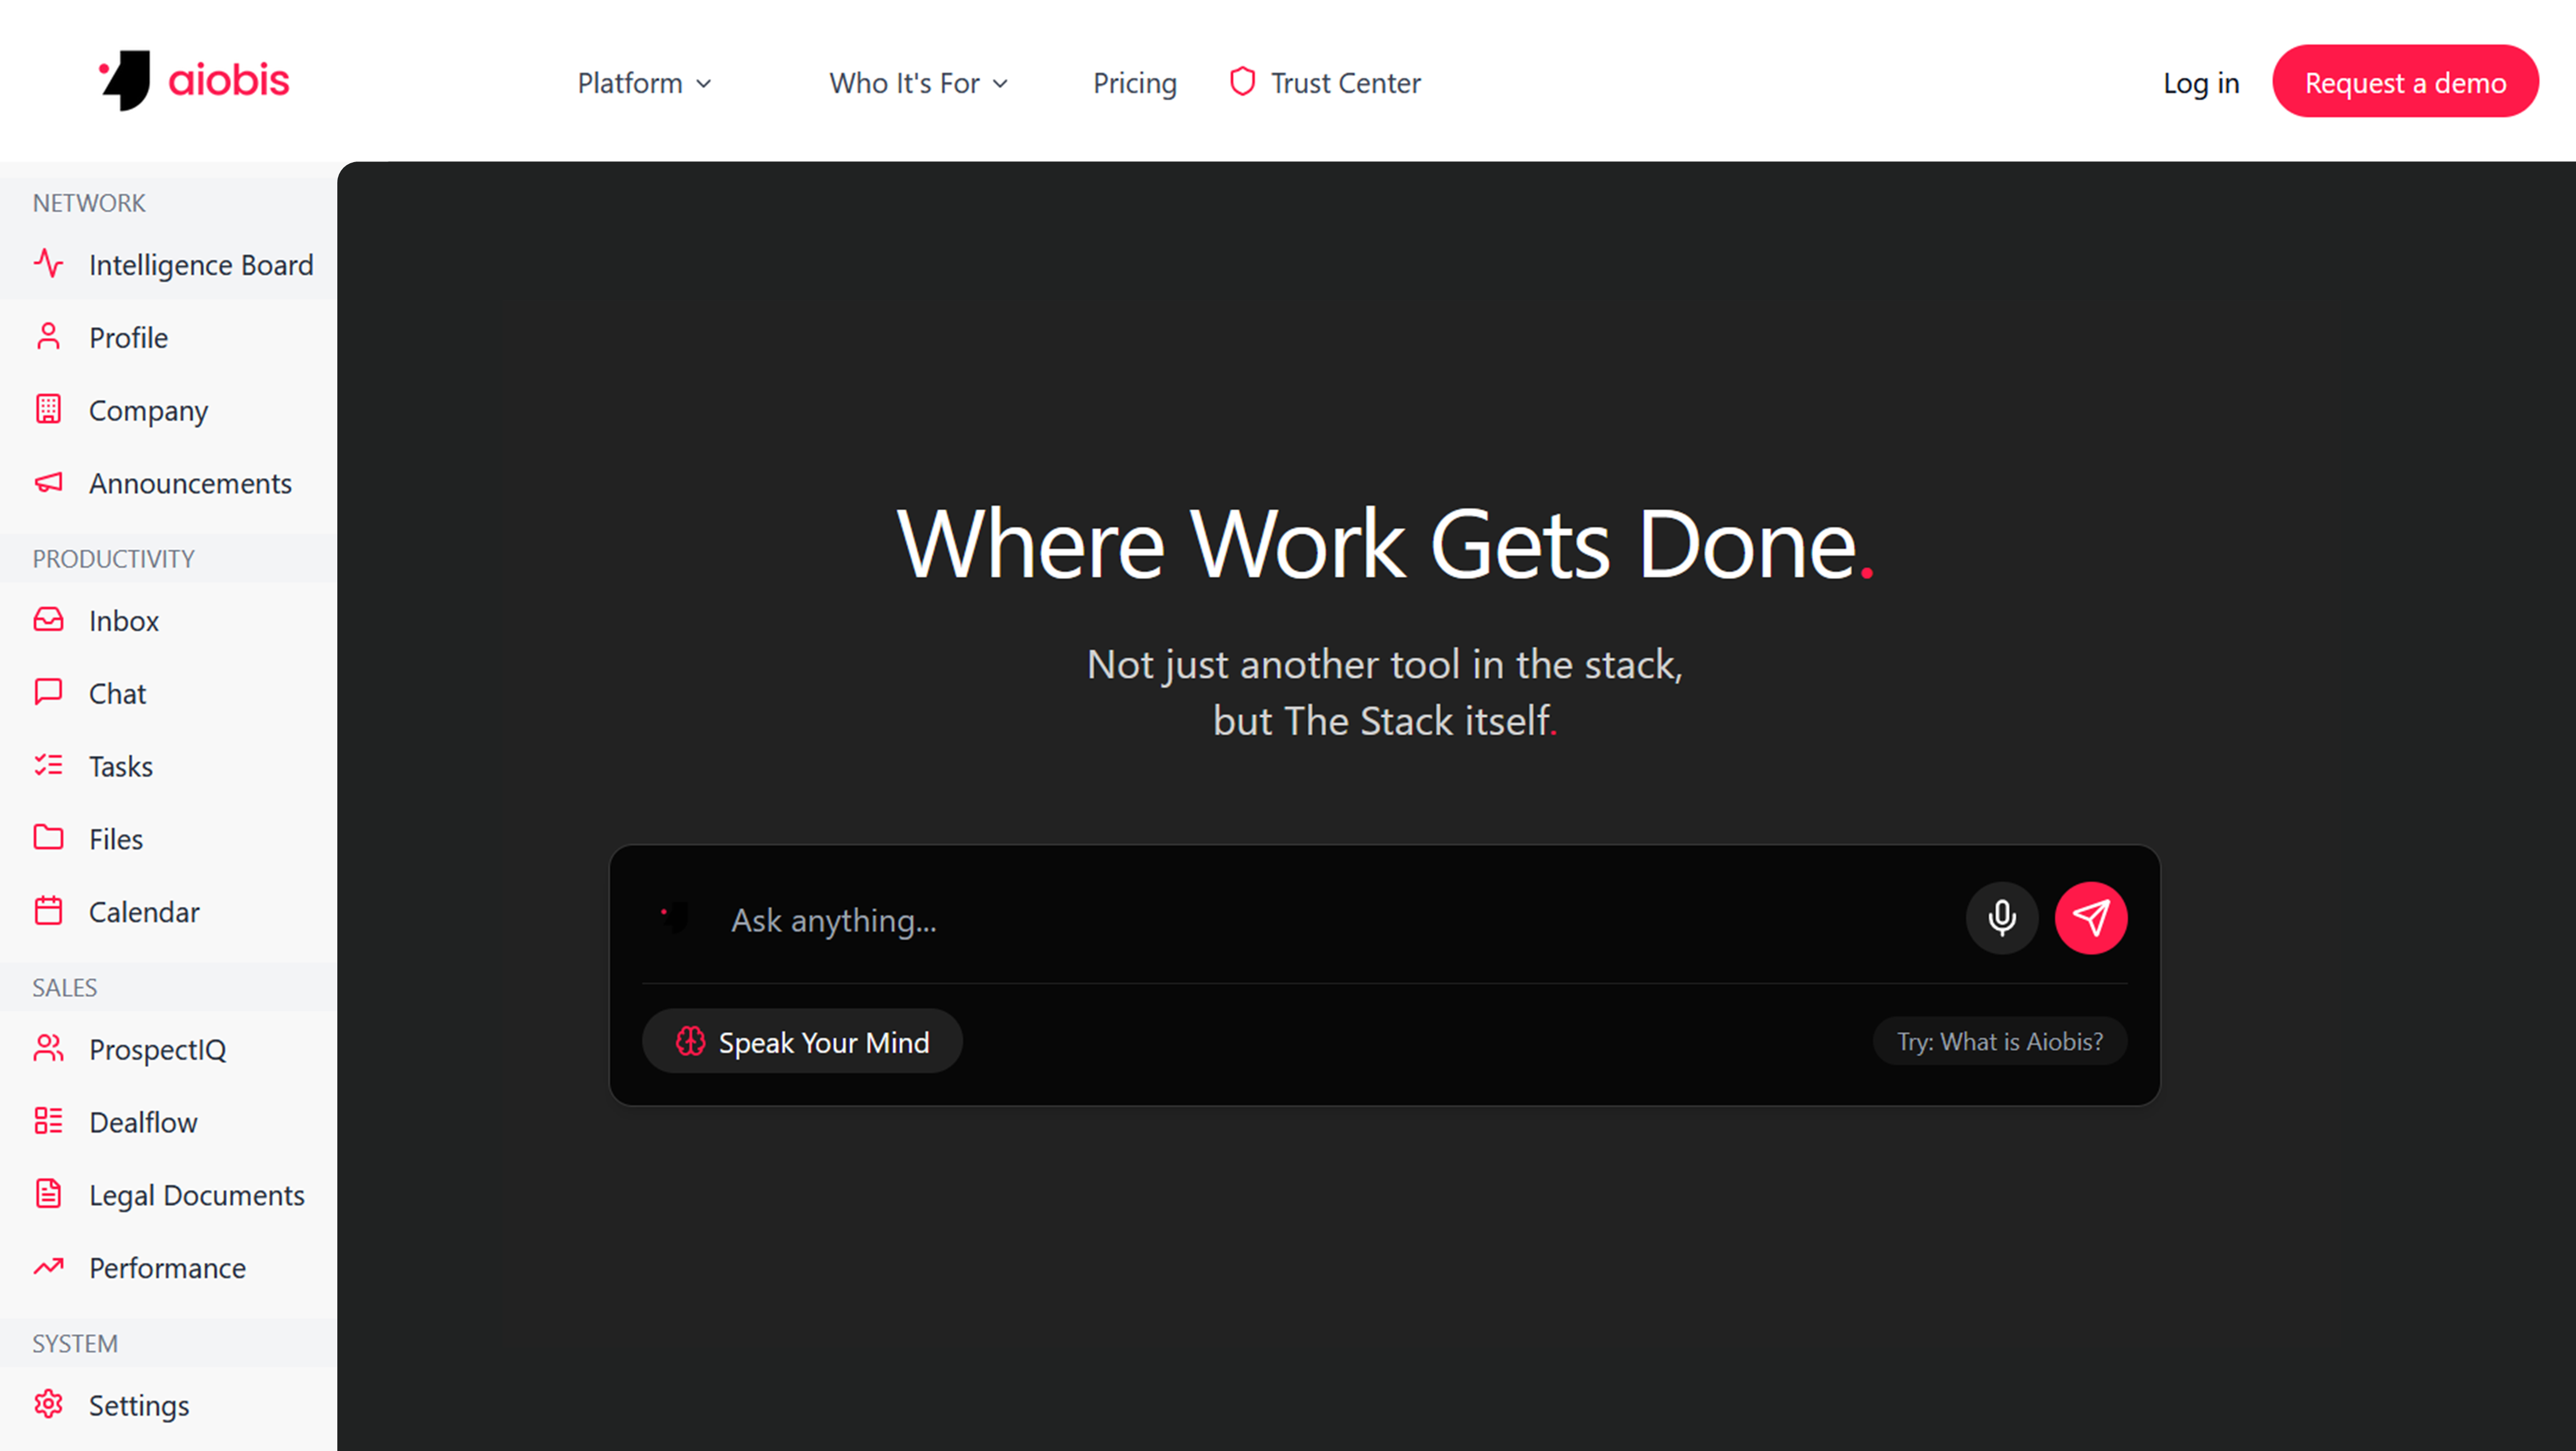Go to Inbox in sidebar
2576x1451 pixels.
tap(169, 621)
